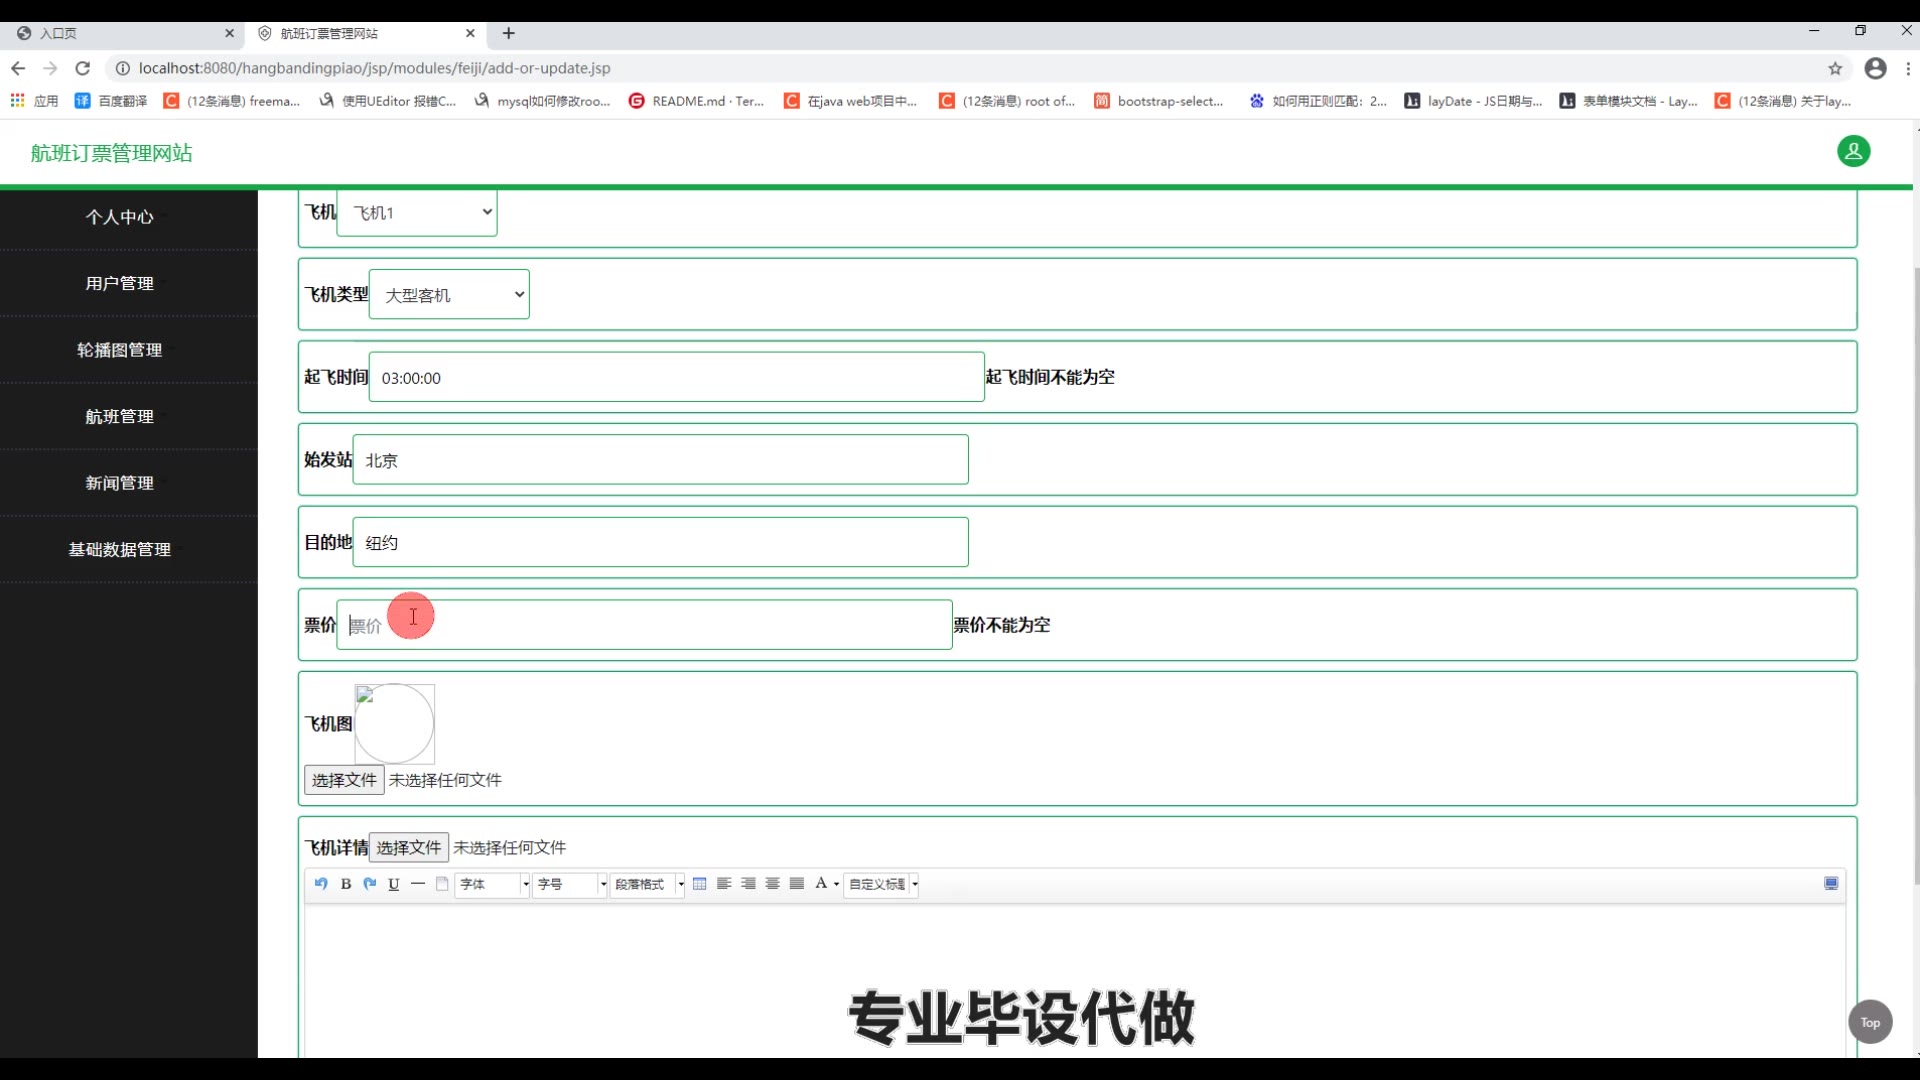Expand the 段落格式 paragraph format dropdown

coord(681,885)
